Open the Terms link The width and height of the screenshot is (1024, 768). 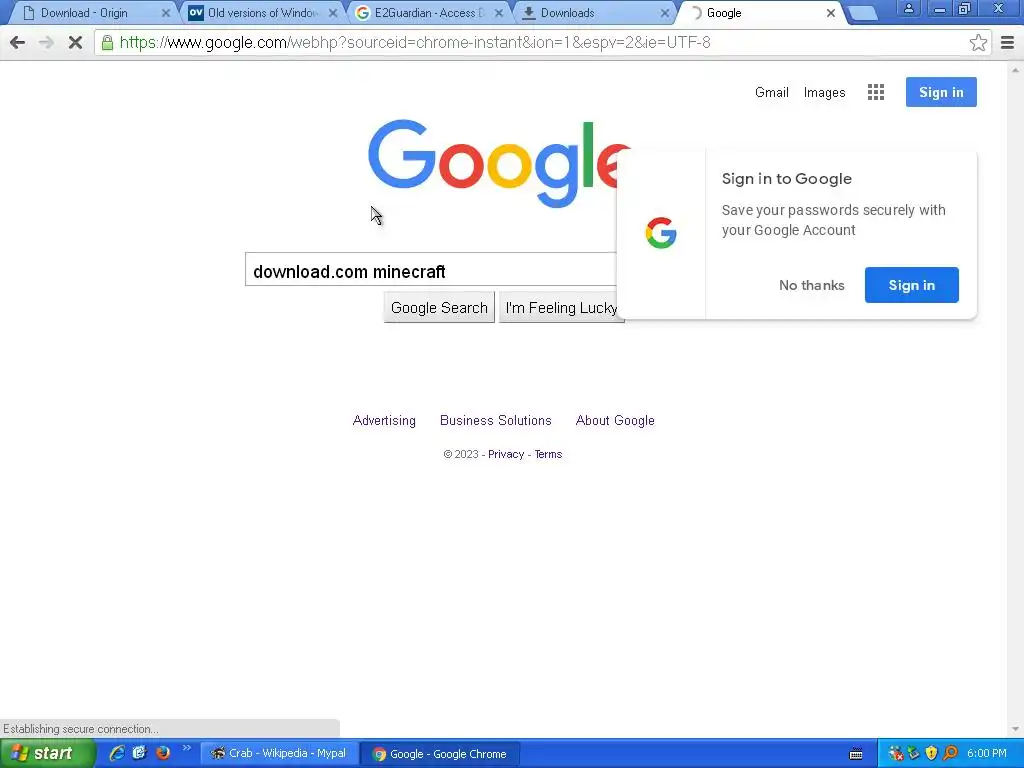(x=549, y=455)
